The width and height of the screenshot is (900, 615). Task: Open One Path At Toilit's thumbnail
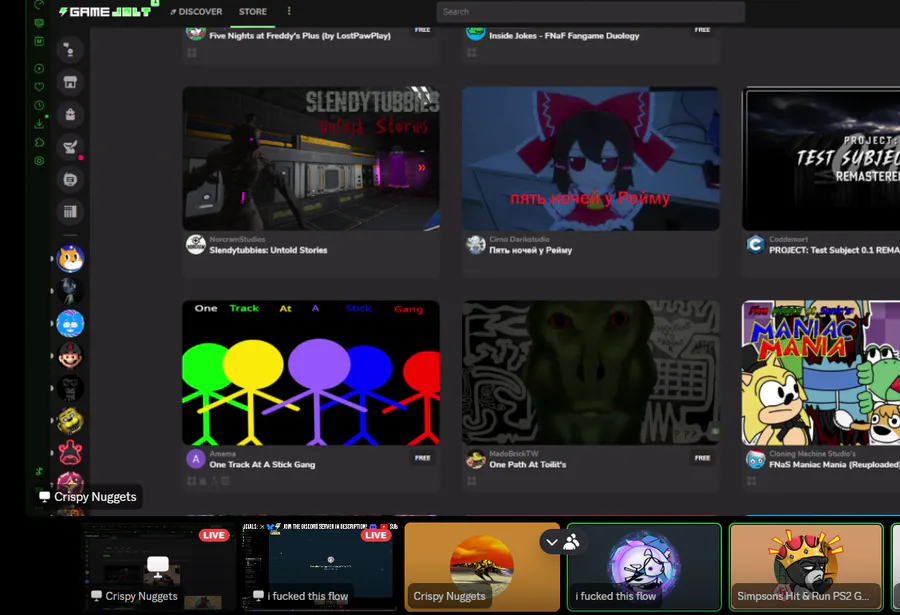(x=591, y=373)
